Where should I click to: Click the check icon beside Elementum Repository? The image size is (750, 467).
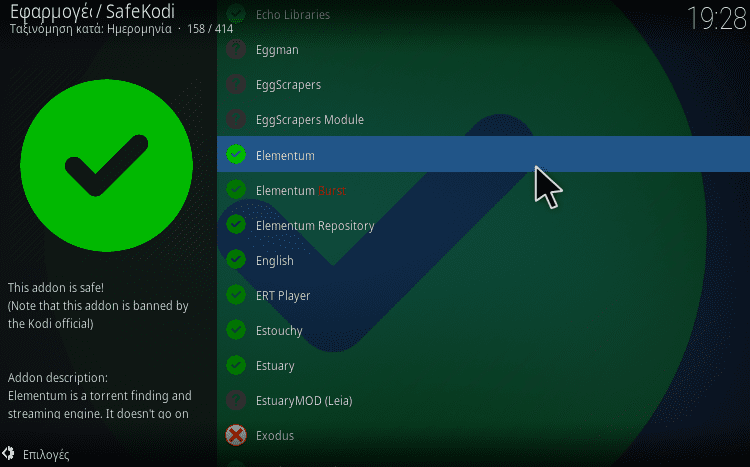236,224
